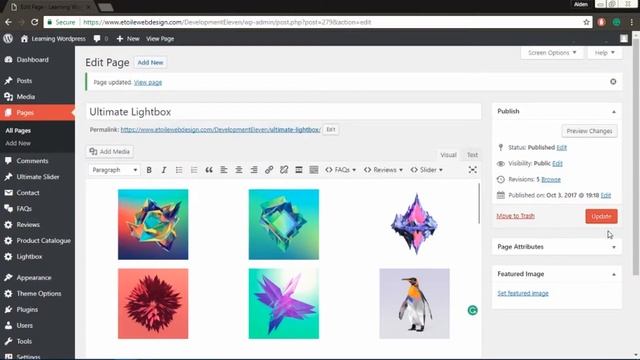
Task: Align text left
Action: 224,170
